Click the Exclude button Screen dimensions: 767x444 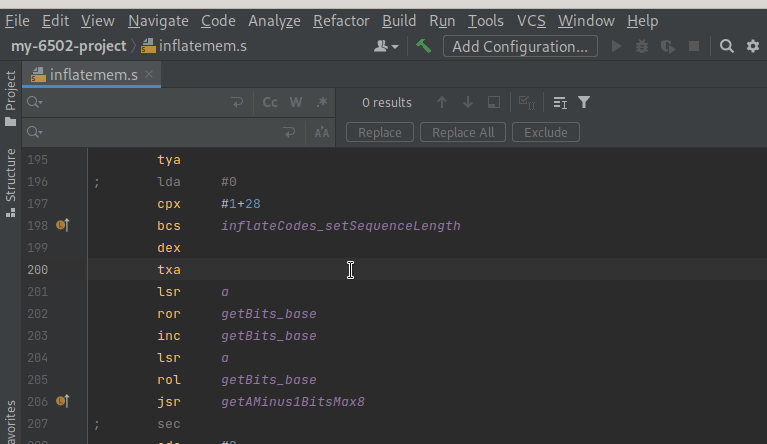[x=545, y=132]
